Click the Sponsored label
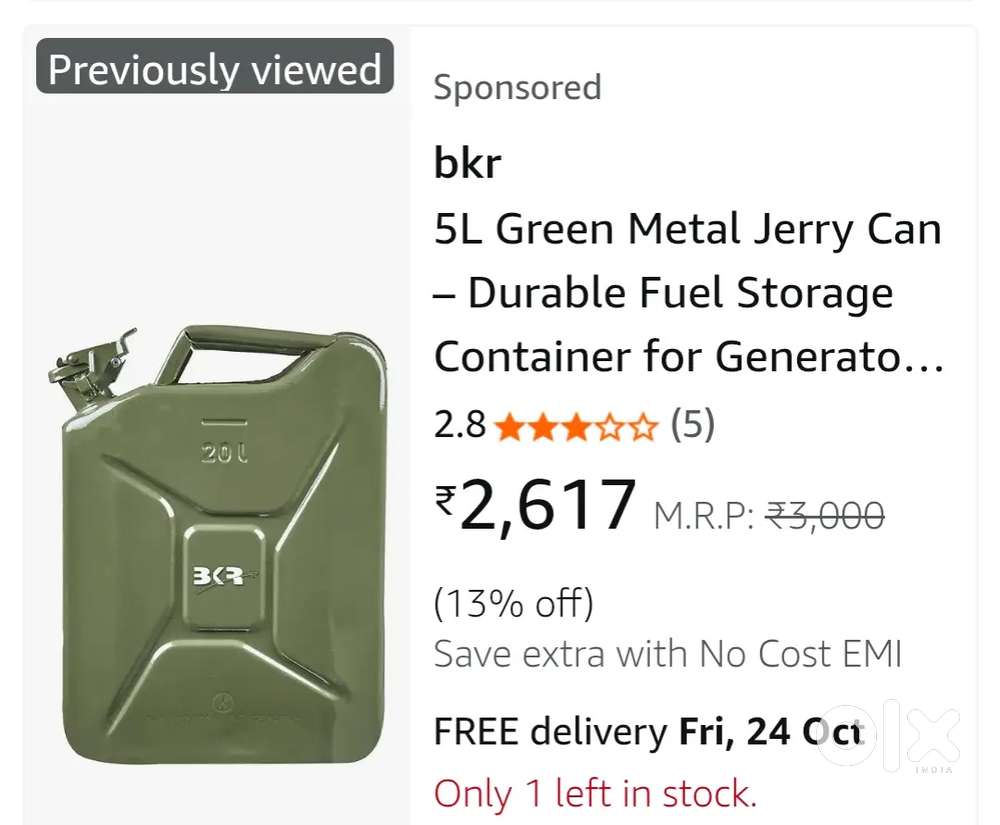The height and width of the screenshot is (825, 1000). point(517,88)
